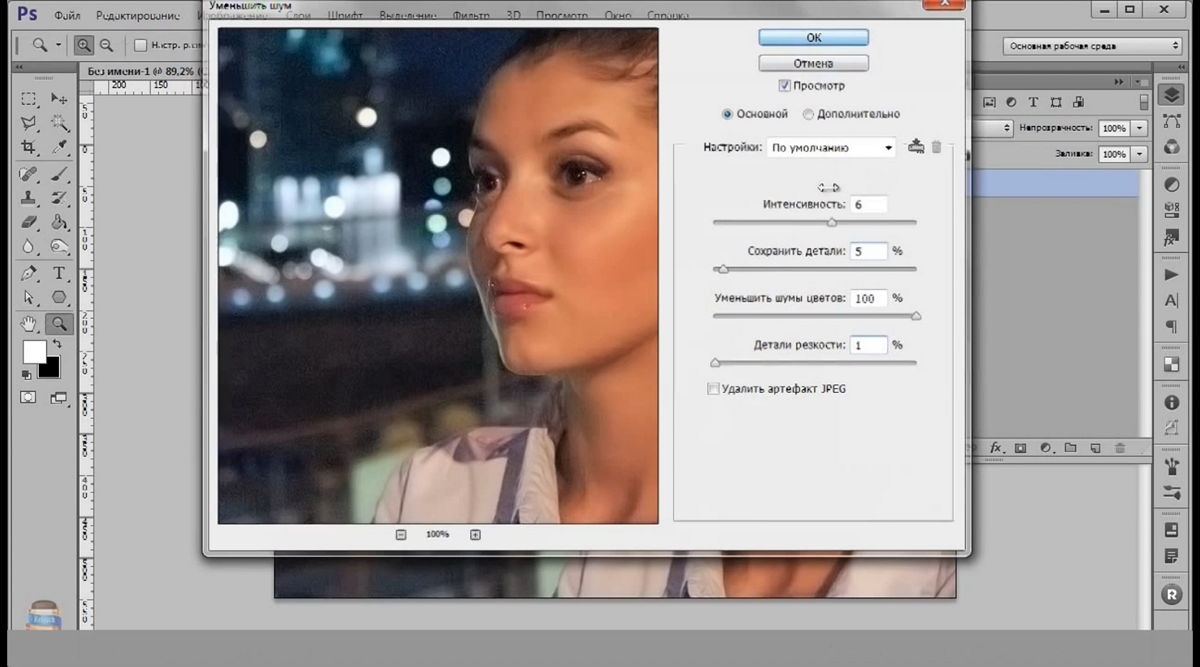Open the Непрозрачность opacity dropdown arrow
The width and height of the screenshot is (1200, 667).
[1140, 128]
